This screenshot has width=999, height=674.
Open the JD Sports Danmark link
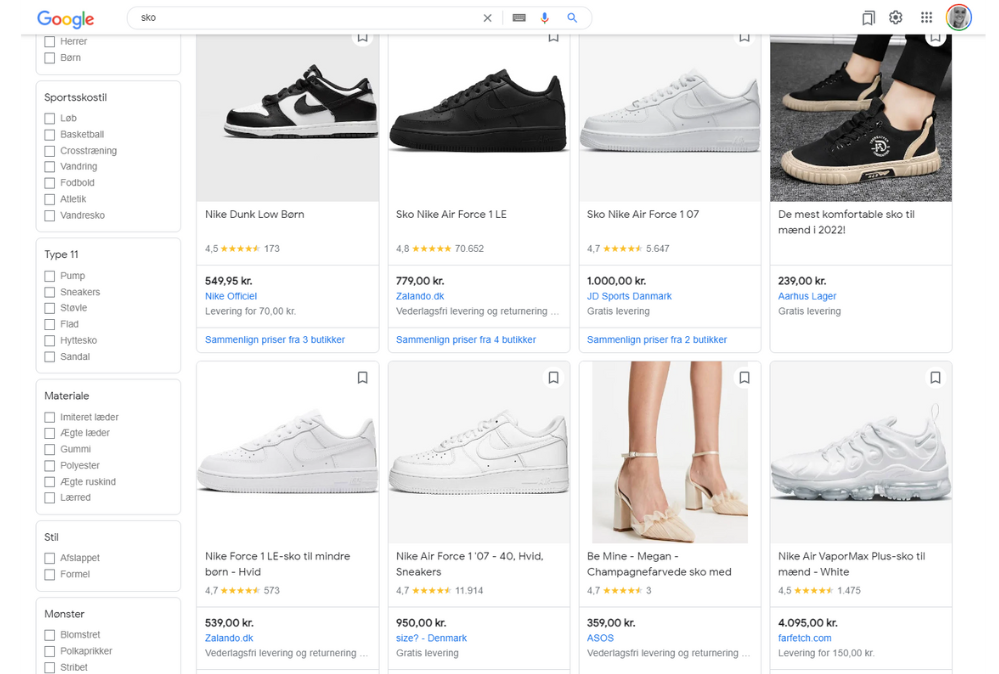pyautogui.click(x=629, y=296)
